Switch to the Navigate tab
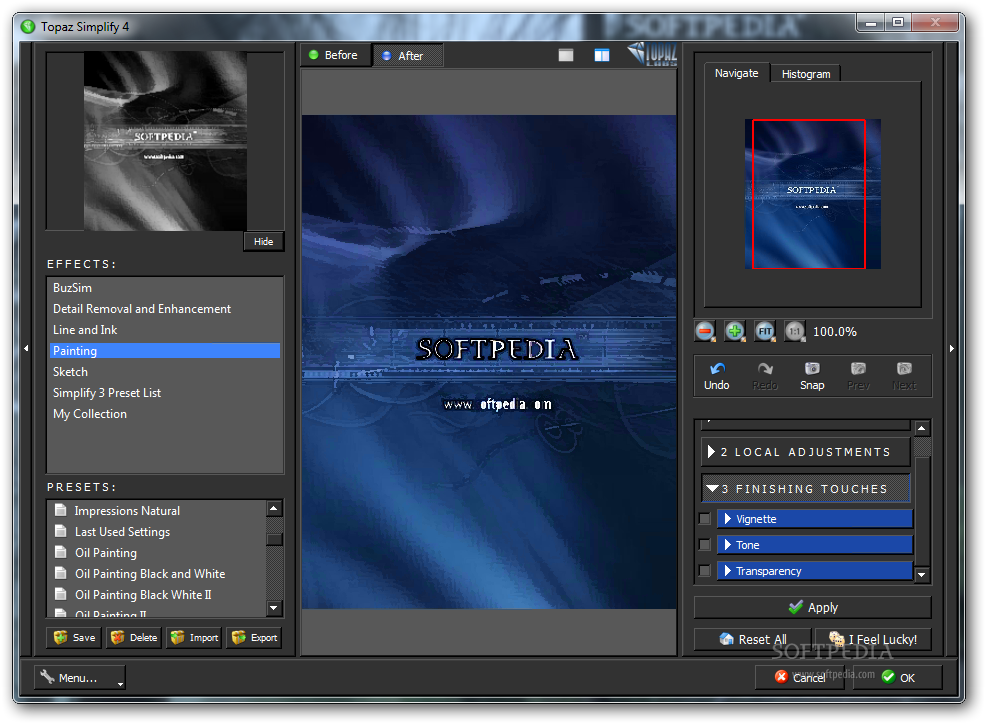Screen dimensions: 986x724 point(736,73)
